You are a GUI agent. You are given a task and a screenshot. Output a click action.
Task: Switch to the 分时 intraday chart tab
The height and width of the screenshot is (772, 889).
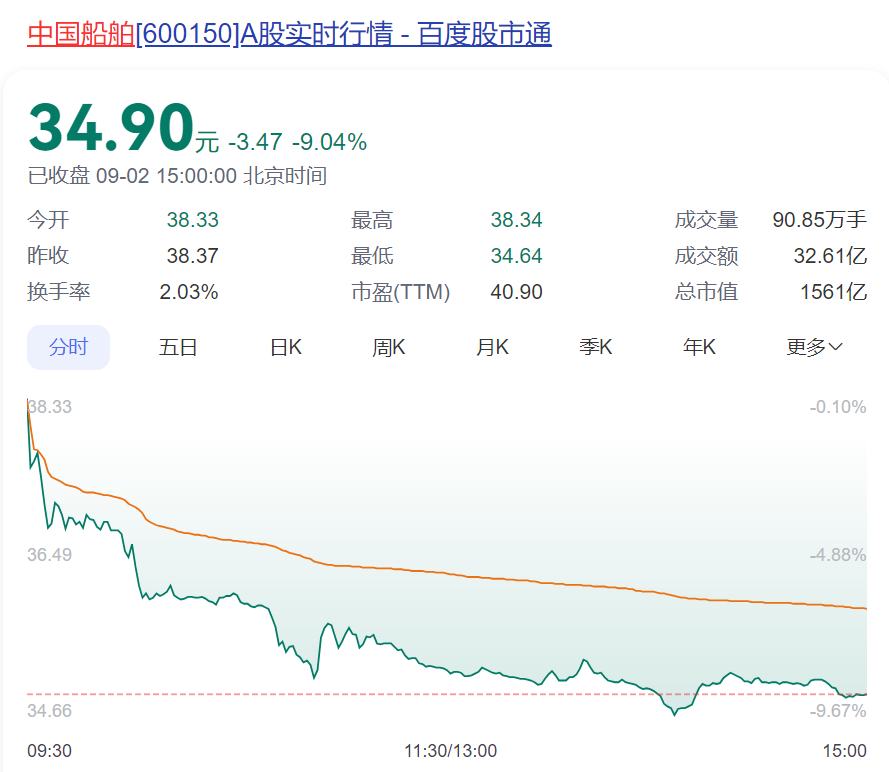[68, 346]
